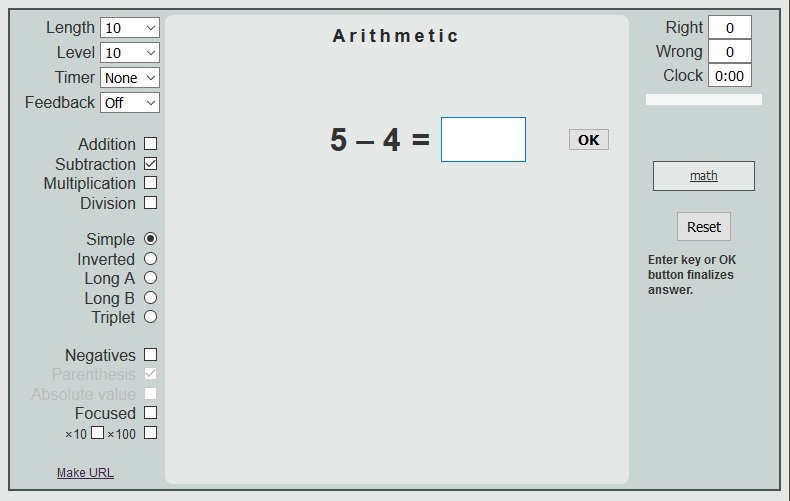Open the math link button
790x501 pixels.
click(703, 176)
